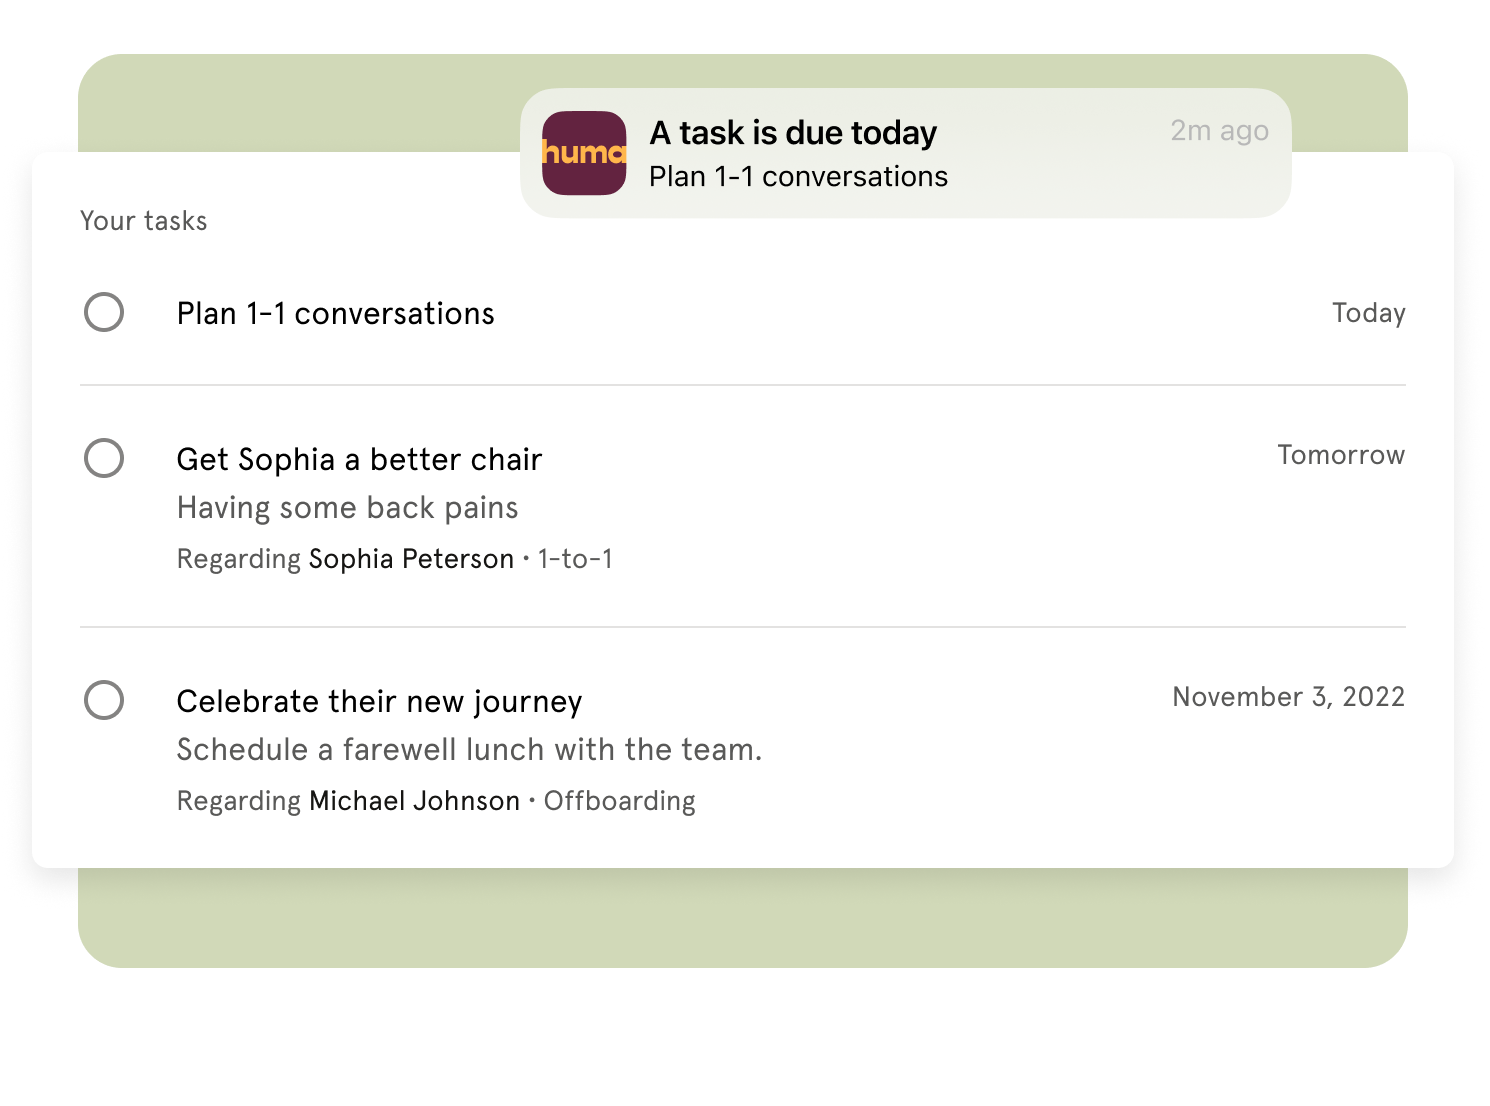The image size is (1490, 1106).
Task: Click Michael Johnson's name
Action: (x=413, y=800)
